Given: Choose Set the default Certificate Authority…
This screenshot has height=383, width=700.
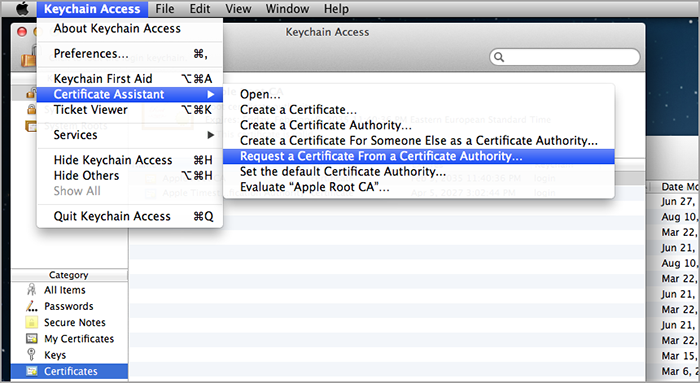Looking at the screenshot, I should 419,172.
